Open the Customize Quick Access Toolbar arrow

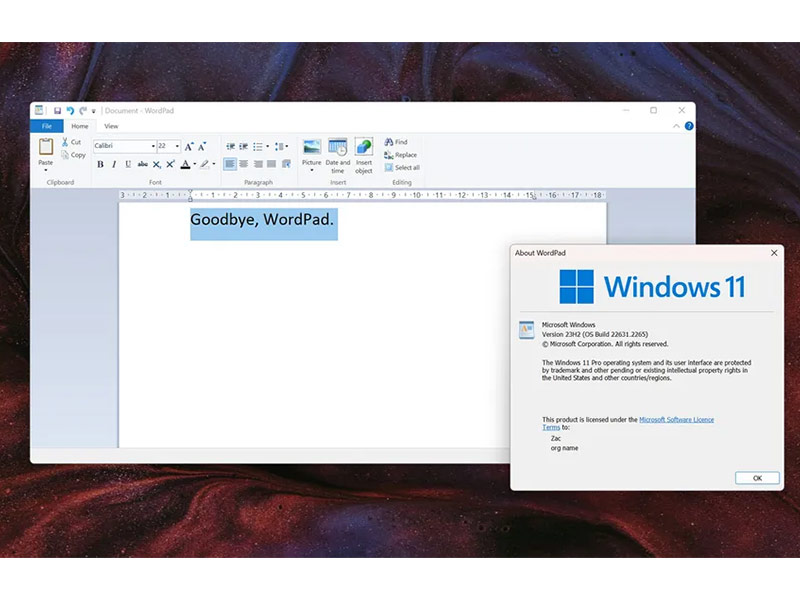click(x=94, y=111)
